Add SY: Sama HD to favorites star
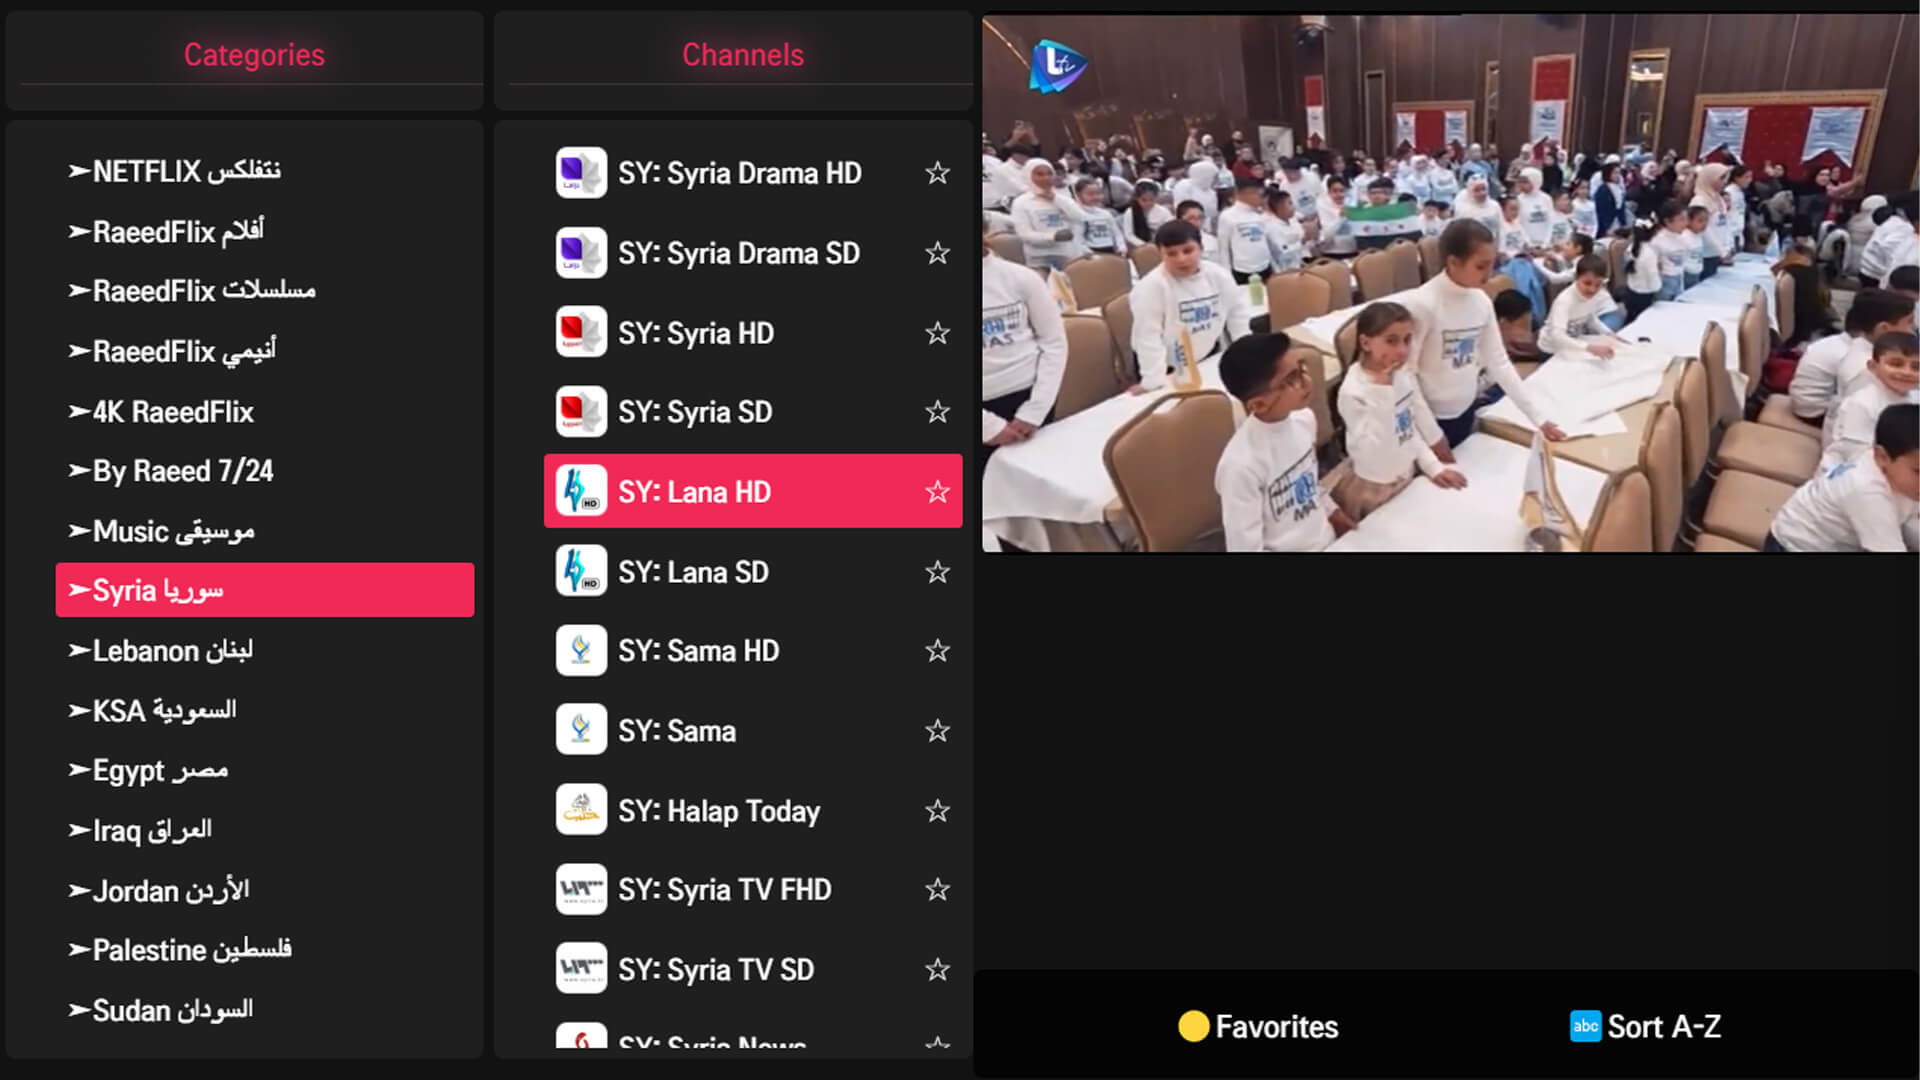 point(937,651)
